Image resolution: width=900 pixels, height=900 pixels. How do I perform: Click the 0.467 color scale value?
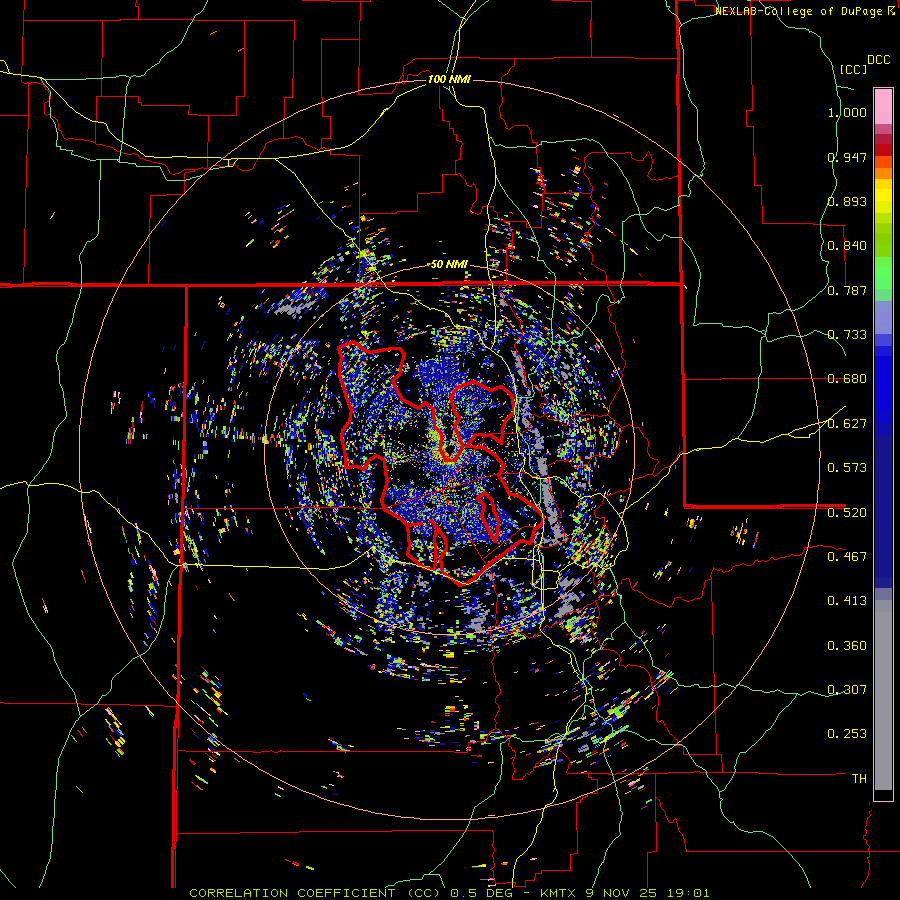coord(847,557)
